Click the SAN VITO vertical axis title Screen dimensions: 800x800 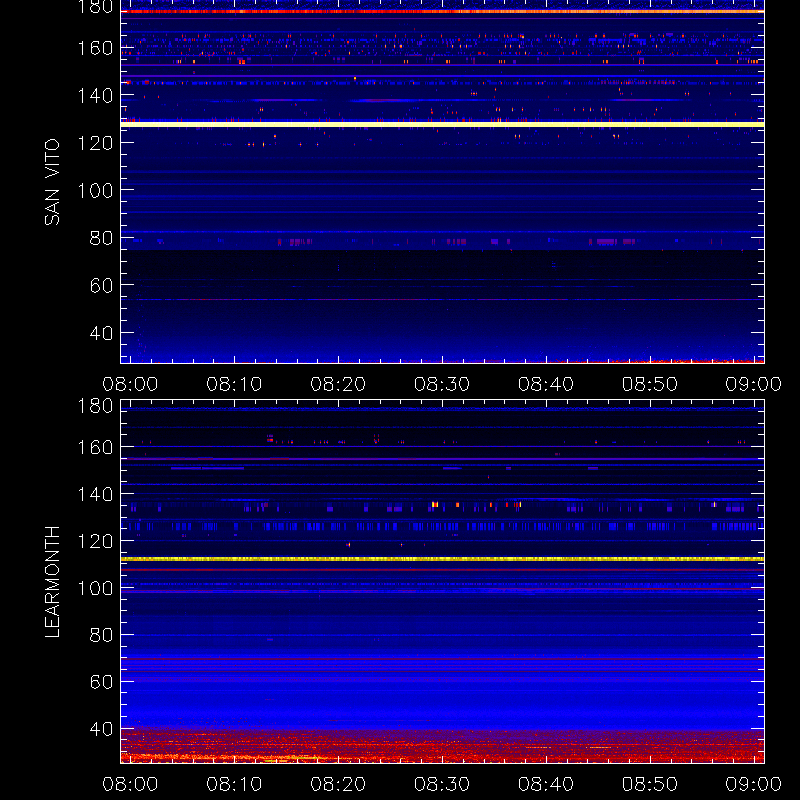[52, 182]
